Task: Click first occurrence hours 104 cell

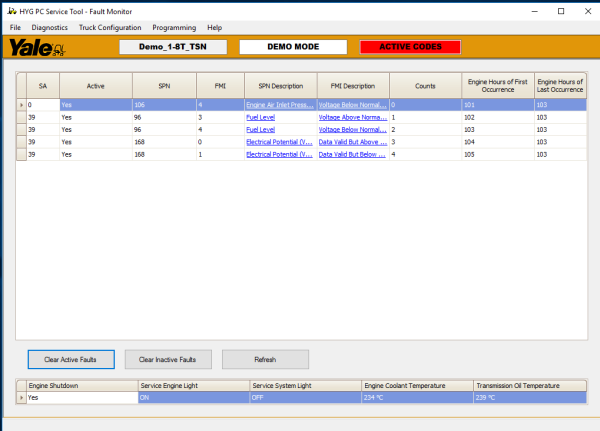Action: point(498,142)
